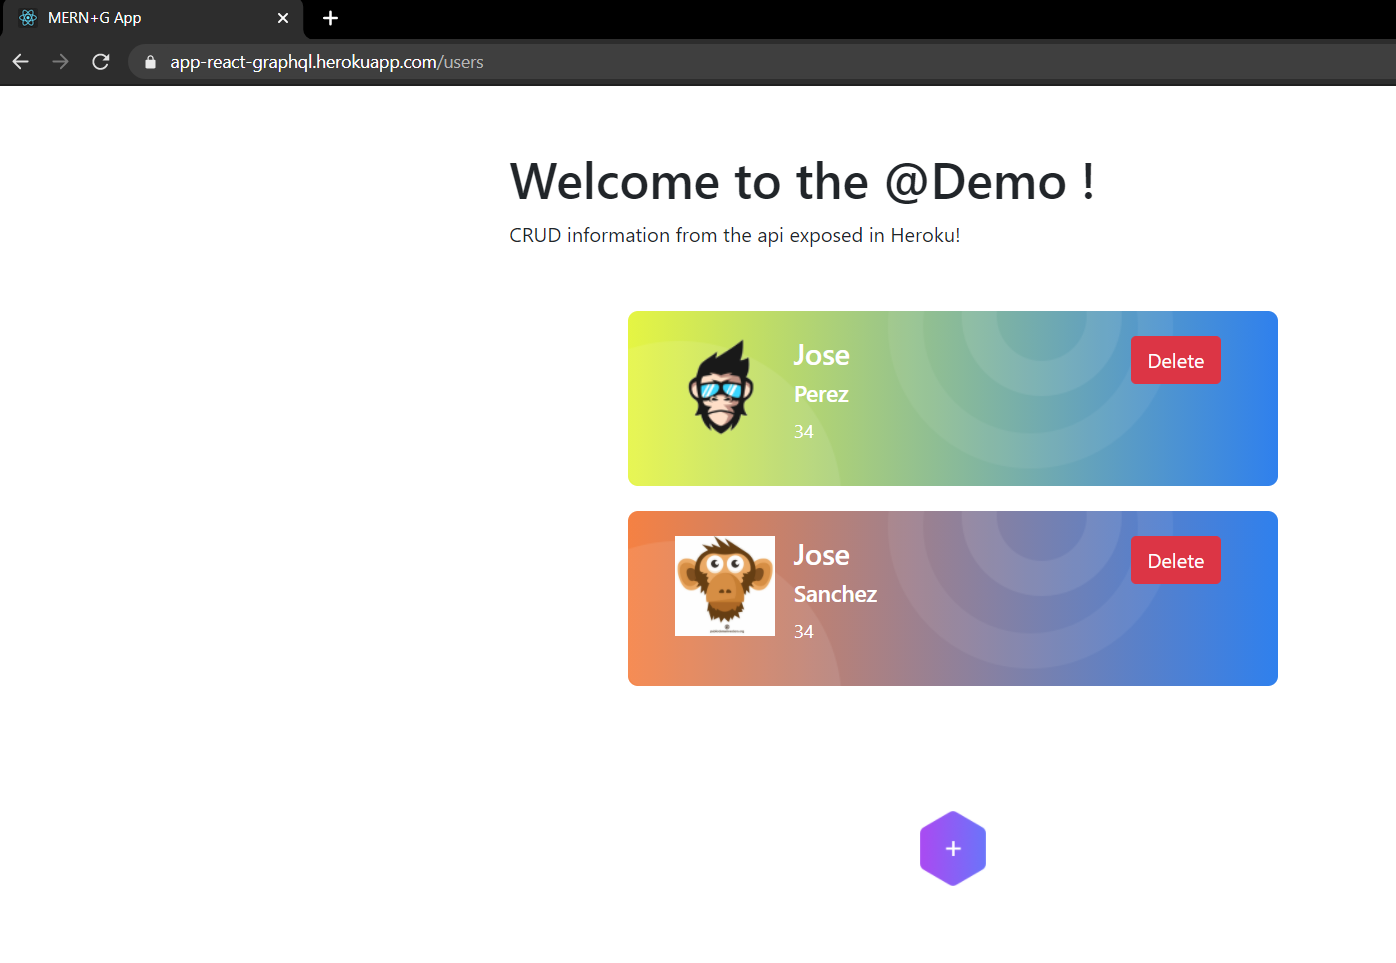Click the surname Perez on the first card

821,395
